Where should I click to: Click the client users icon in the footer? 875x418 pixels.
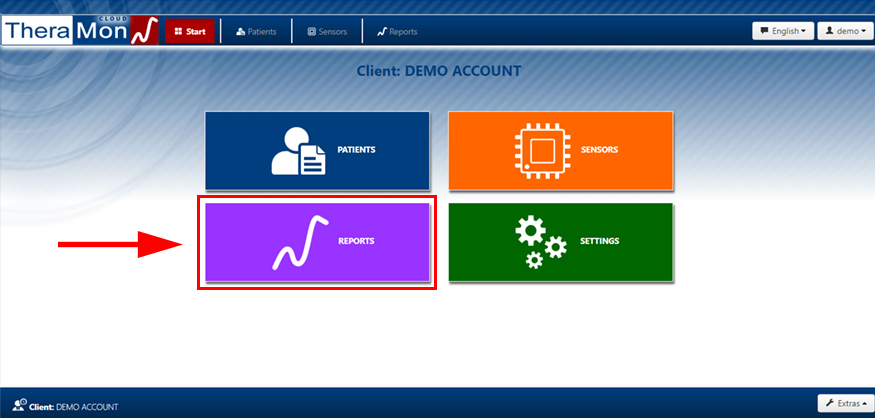[20, 406]
